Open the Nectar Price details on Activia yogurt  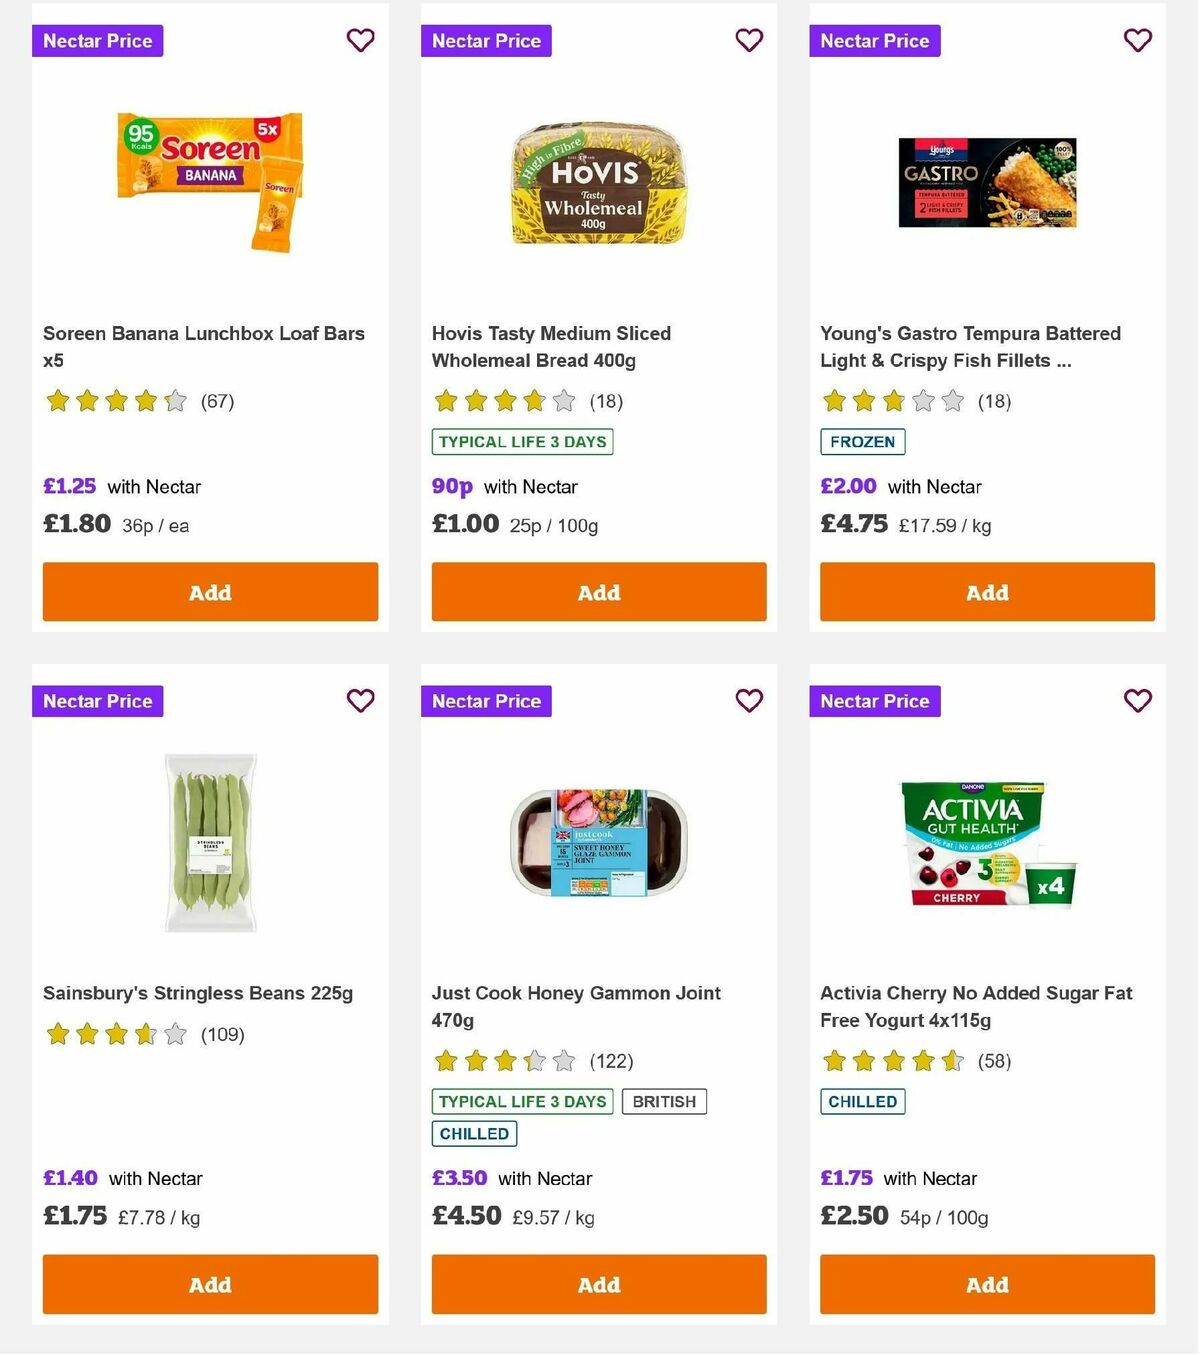point(874,701)
